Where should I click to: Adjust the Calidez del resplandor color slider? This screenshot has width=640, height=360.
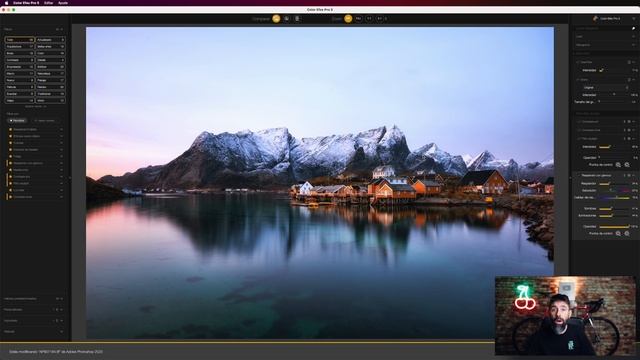tap(614, 198)
